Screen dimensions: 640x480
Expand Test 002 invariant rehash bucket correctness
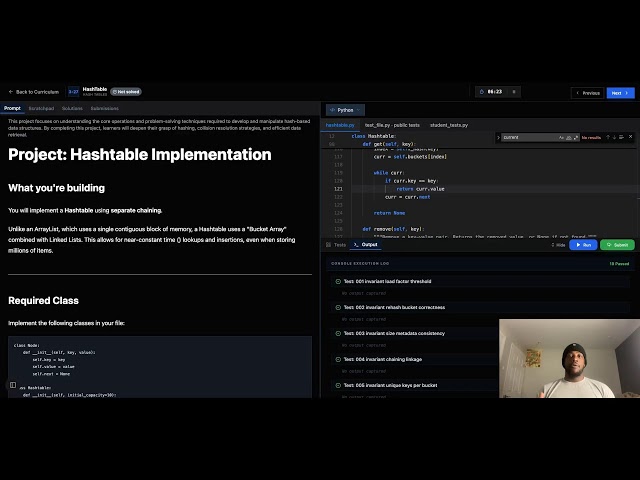(480, 307)
